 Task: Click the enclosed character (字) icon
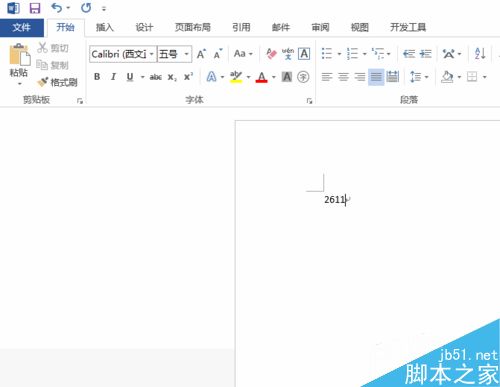pos(303,77)
